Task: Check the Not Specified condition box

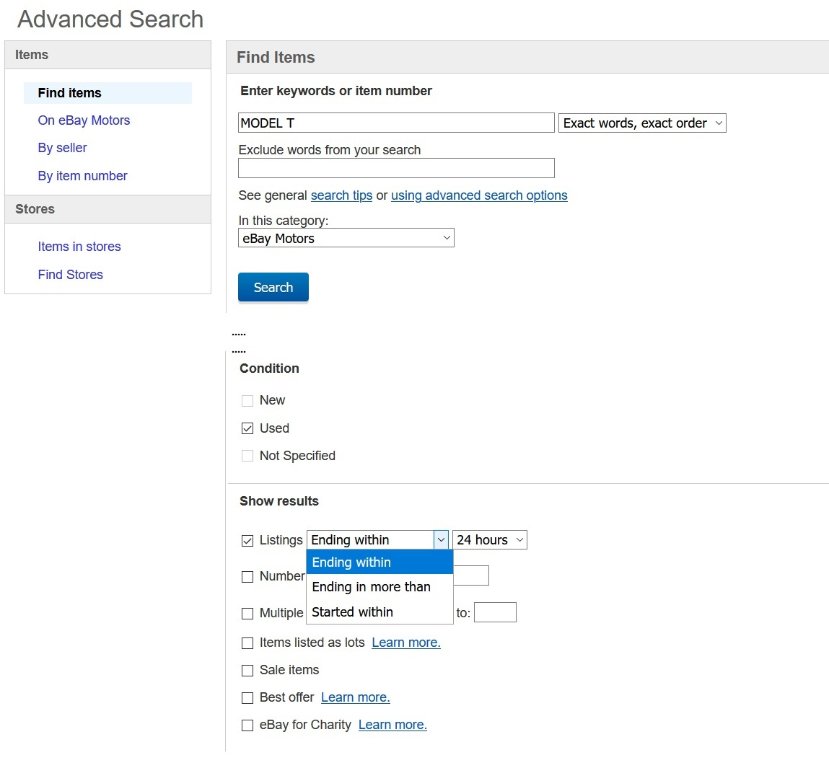Action: coord(247,456)
